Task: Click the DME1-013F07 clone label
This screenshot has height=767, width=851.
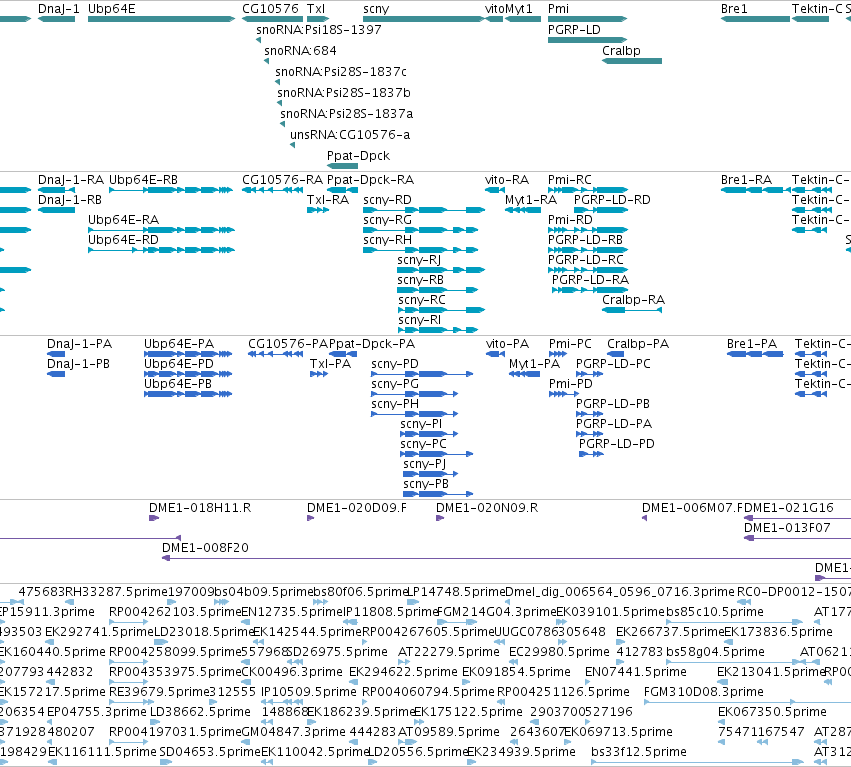Action: coord(787,528)
